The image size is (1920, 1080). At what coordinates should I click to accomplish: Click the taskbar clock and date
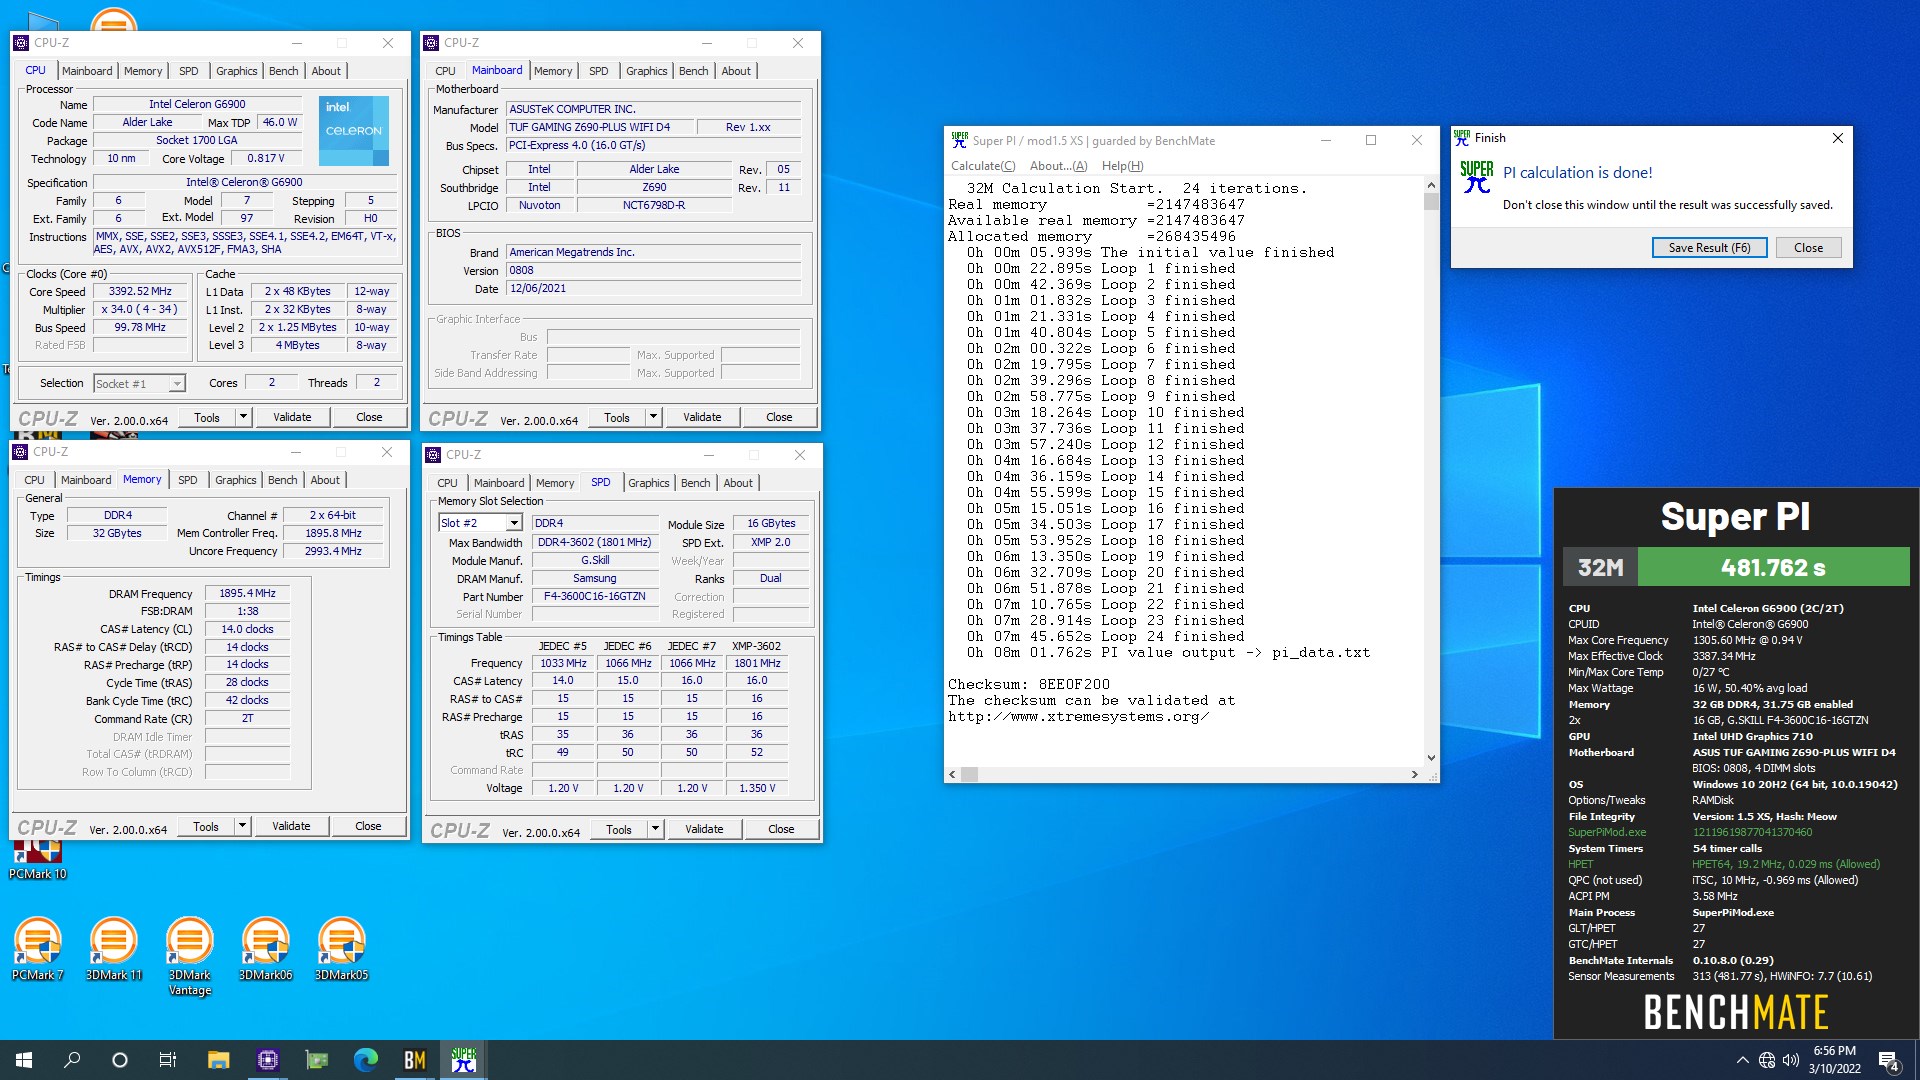tap(1834, 1060)
